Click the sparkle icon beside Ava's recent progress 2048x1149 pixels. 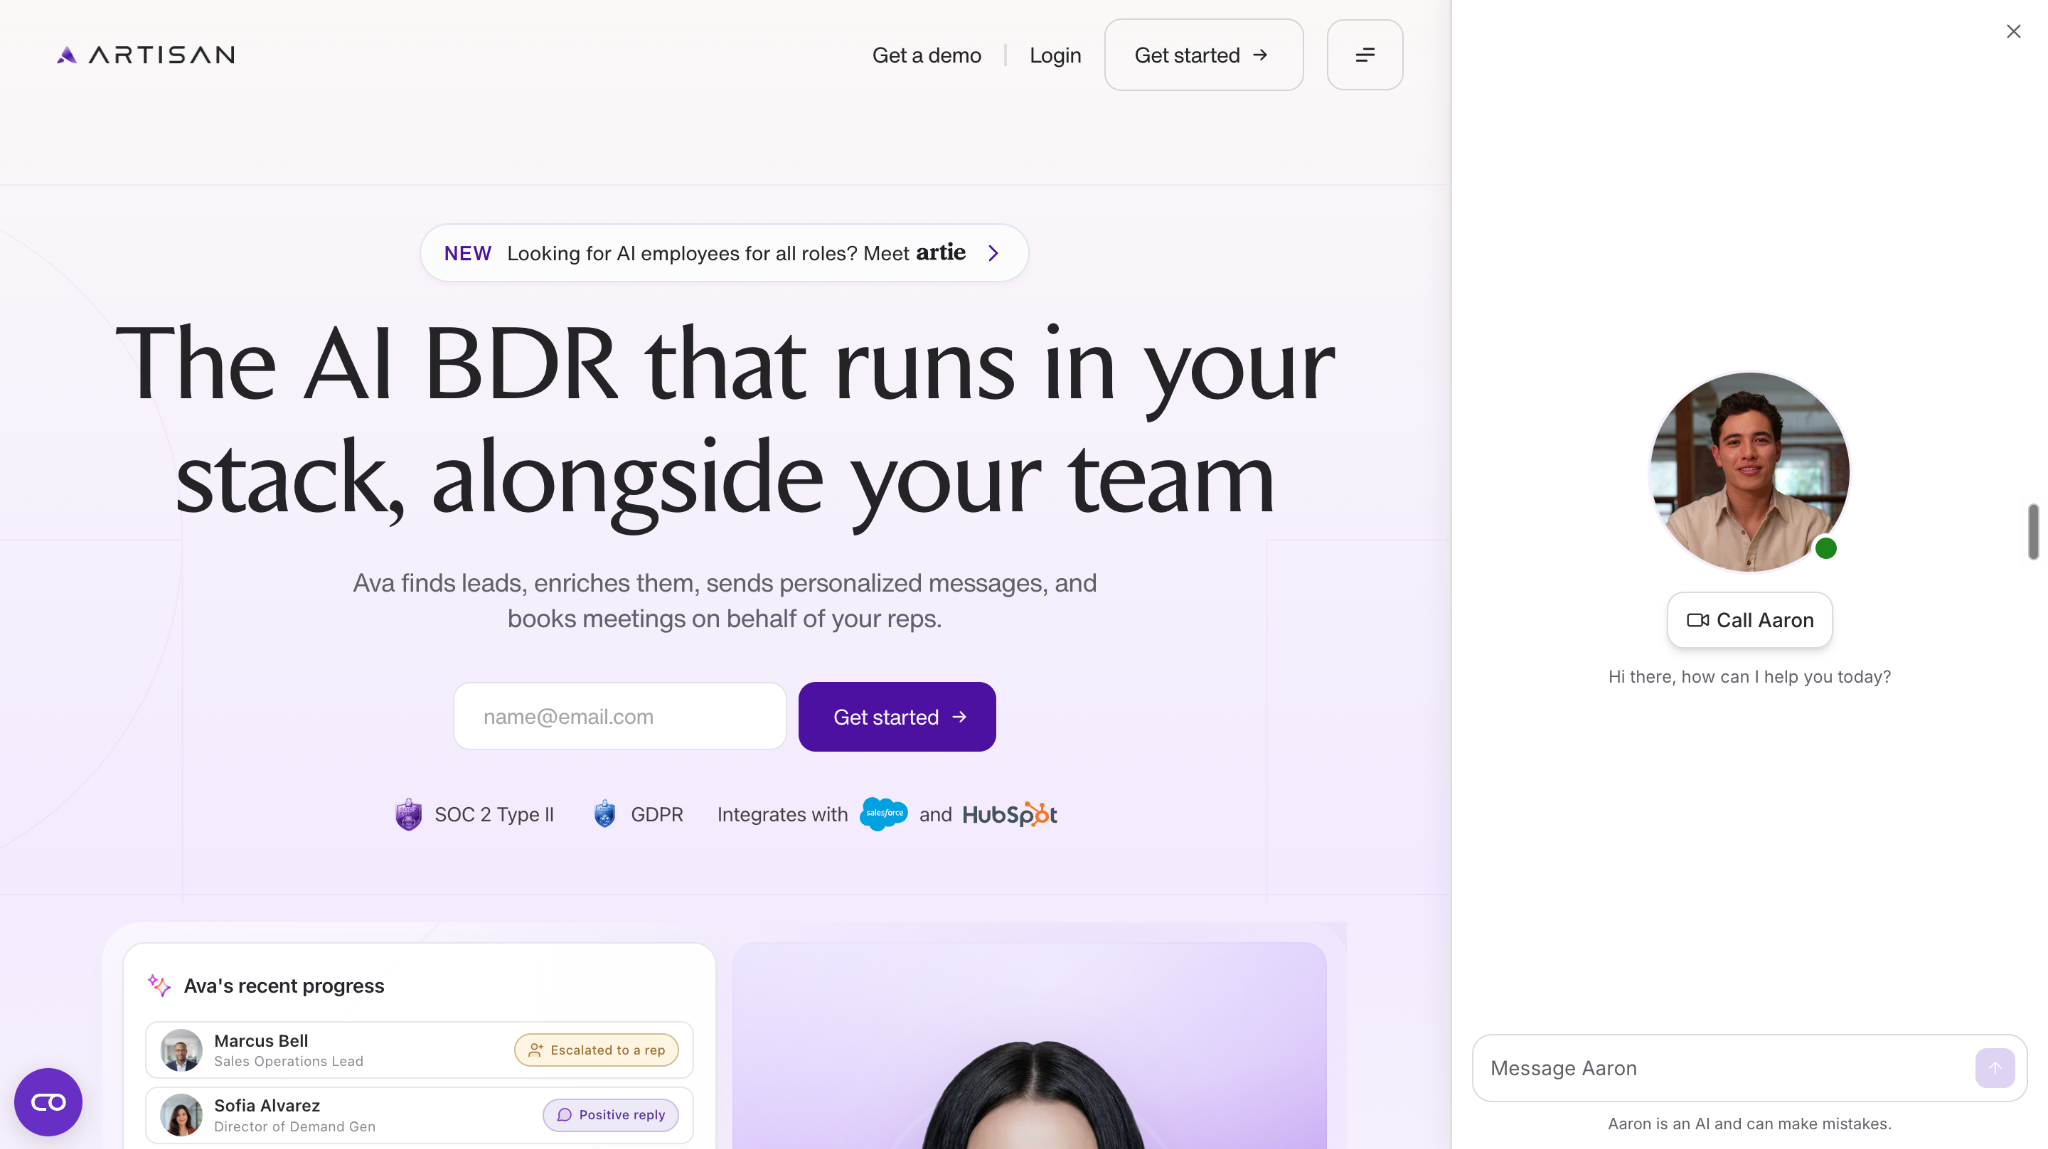(x=159, y=985)
